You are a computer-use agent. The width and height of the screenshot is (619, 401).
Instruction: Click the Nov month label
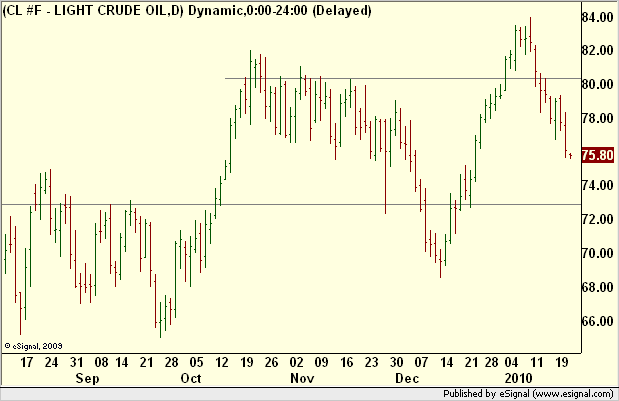click(x=302, y=379)
